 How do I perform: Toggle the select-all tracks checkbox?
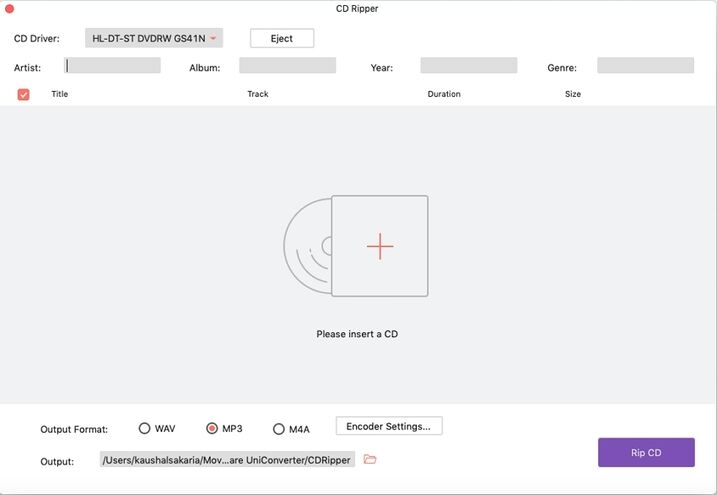pyautogui.click(x=23, y=94)
